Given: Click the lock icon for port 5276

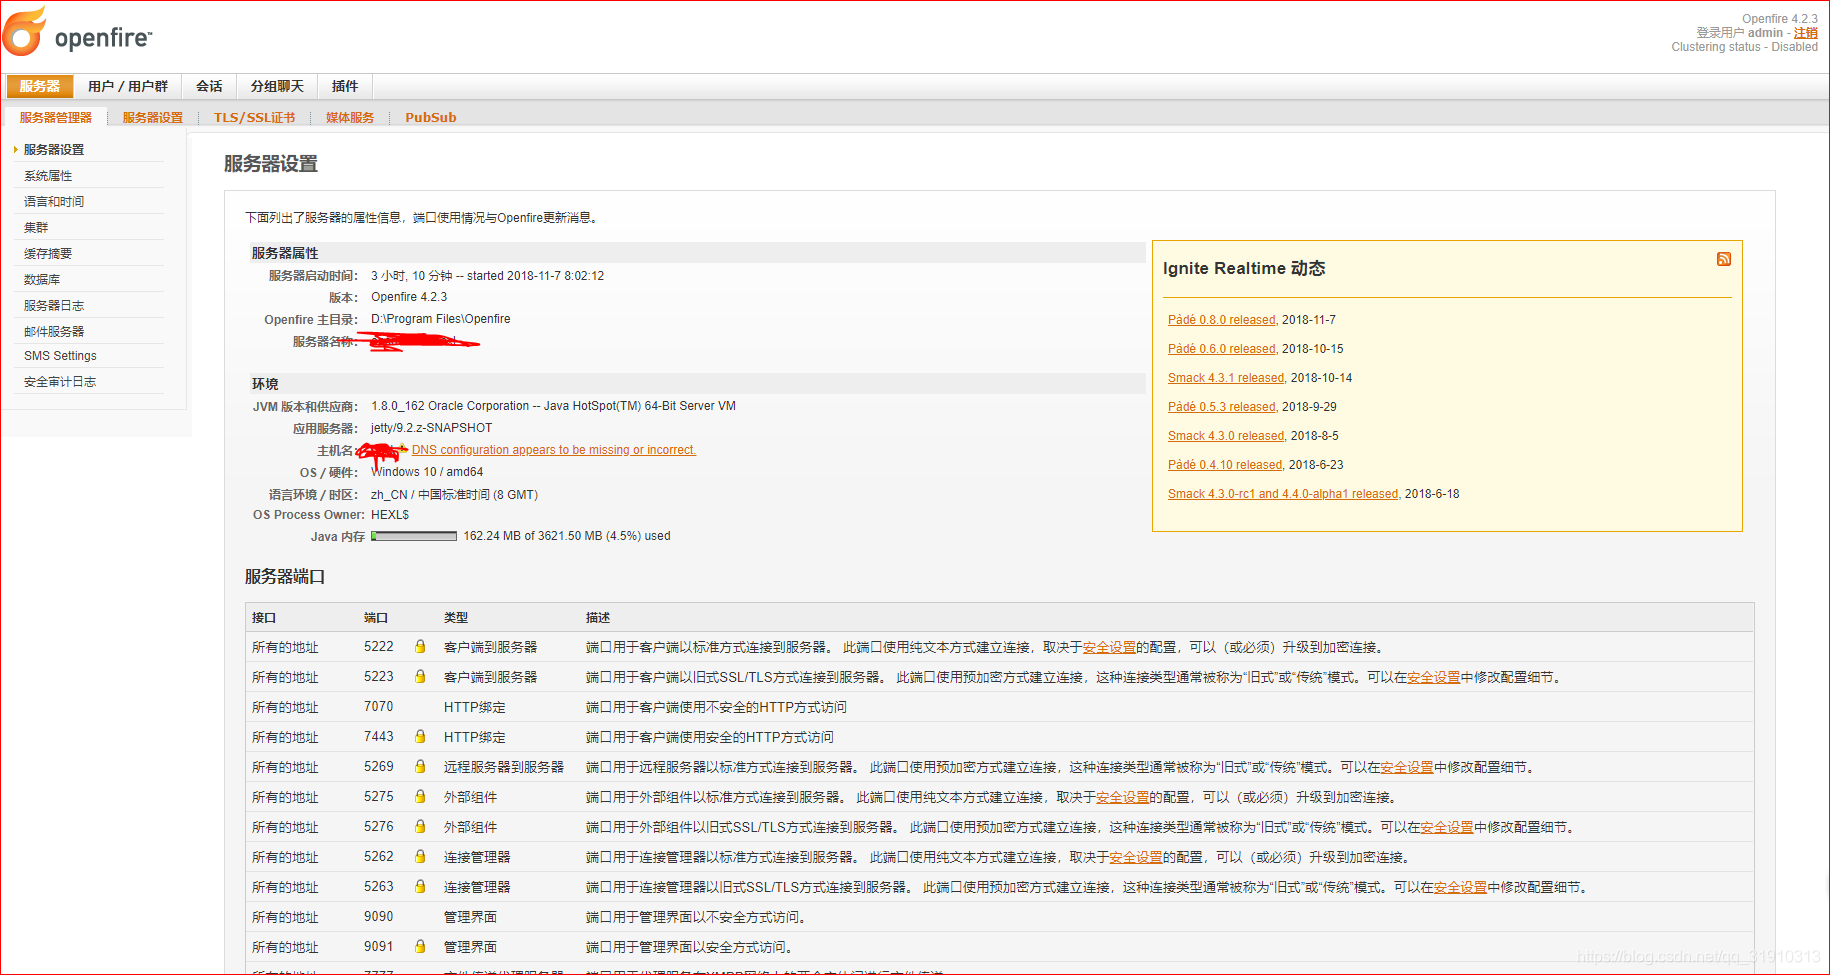Looking at the screenshot, I should 420,827.
